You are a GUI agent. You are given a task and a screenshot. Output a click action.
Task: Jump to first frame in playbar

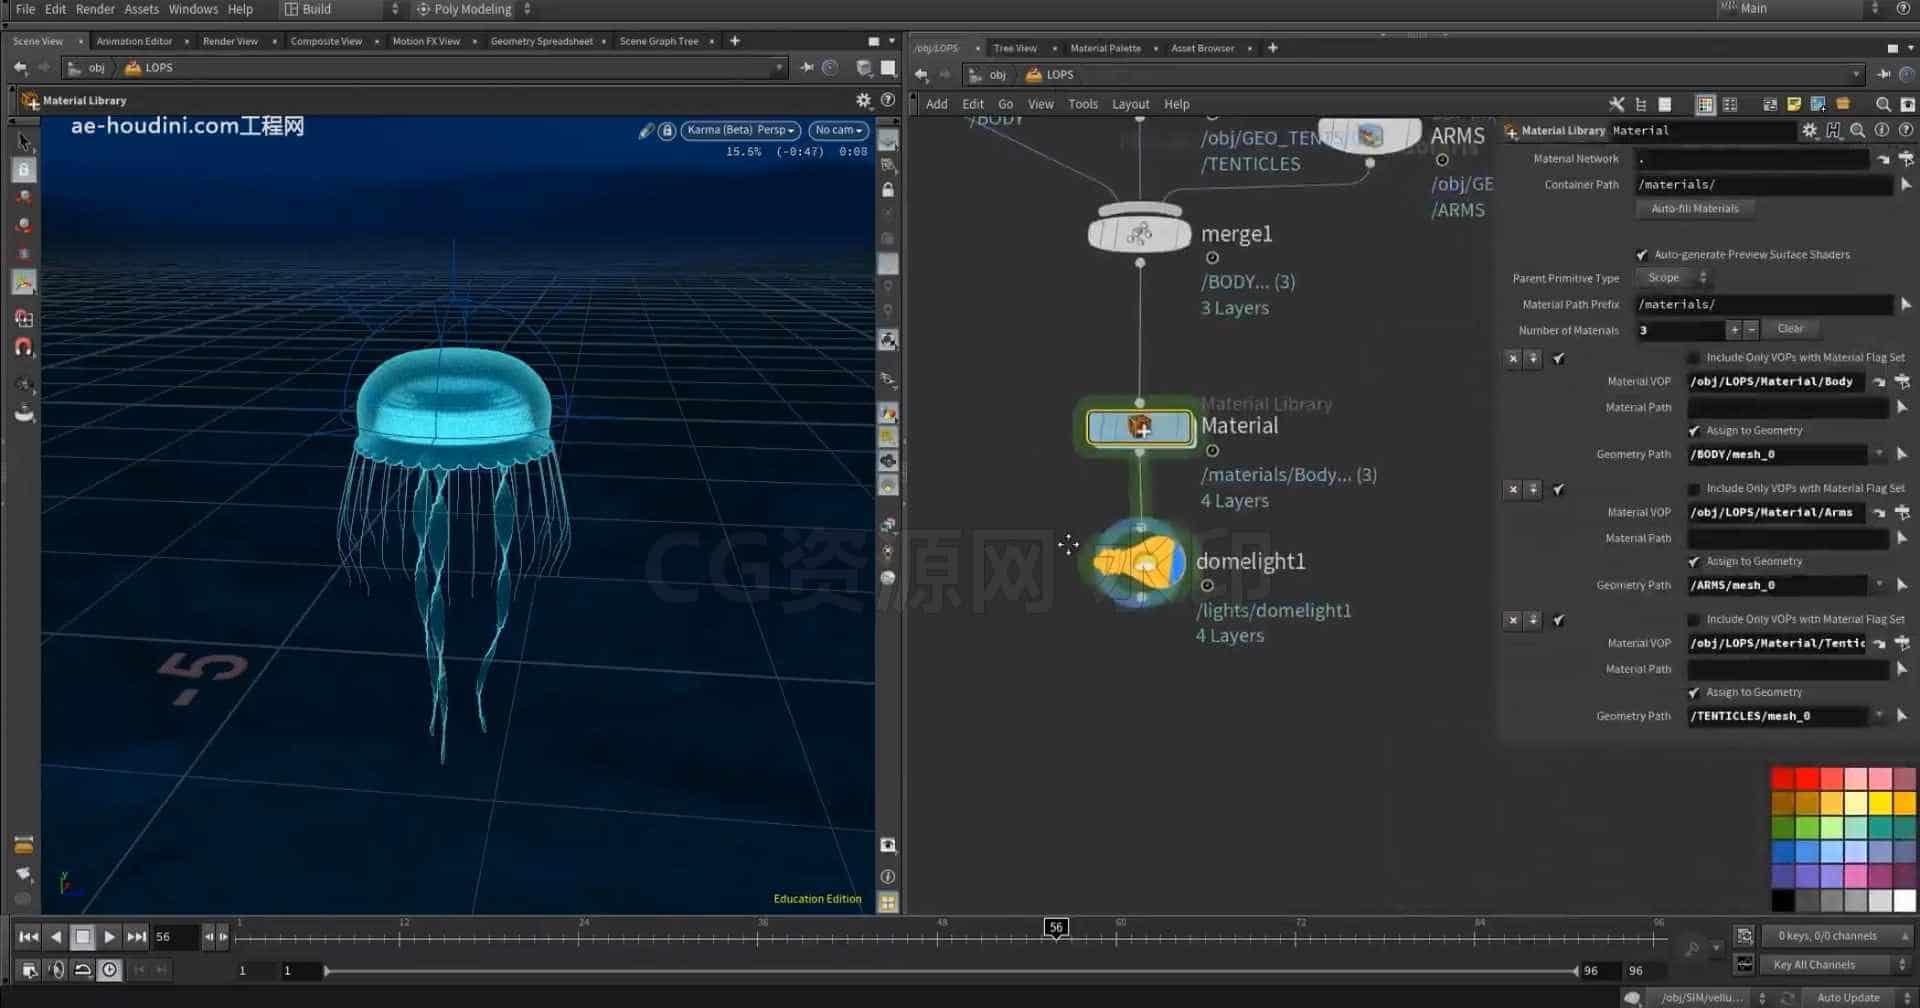(28, 937)
